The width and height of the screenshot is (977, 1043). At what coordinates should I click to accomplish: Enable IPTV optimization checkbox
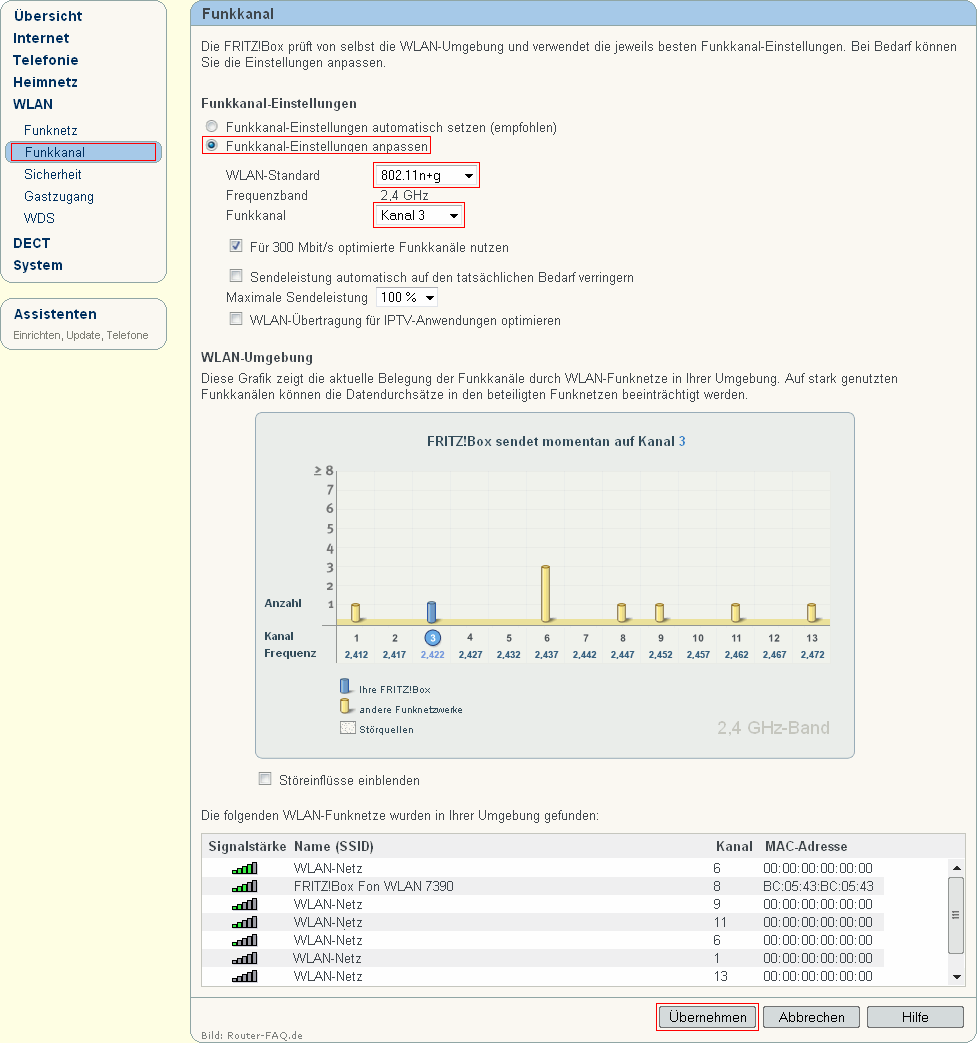click(x=235, y=319)
